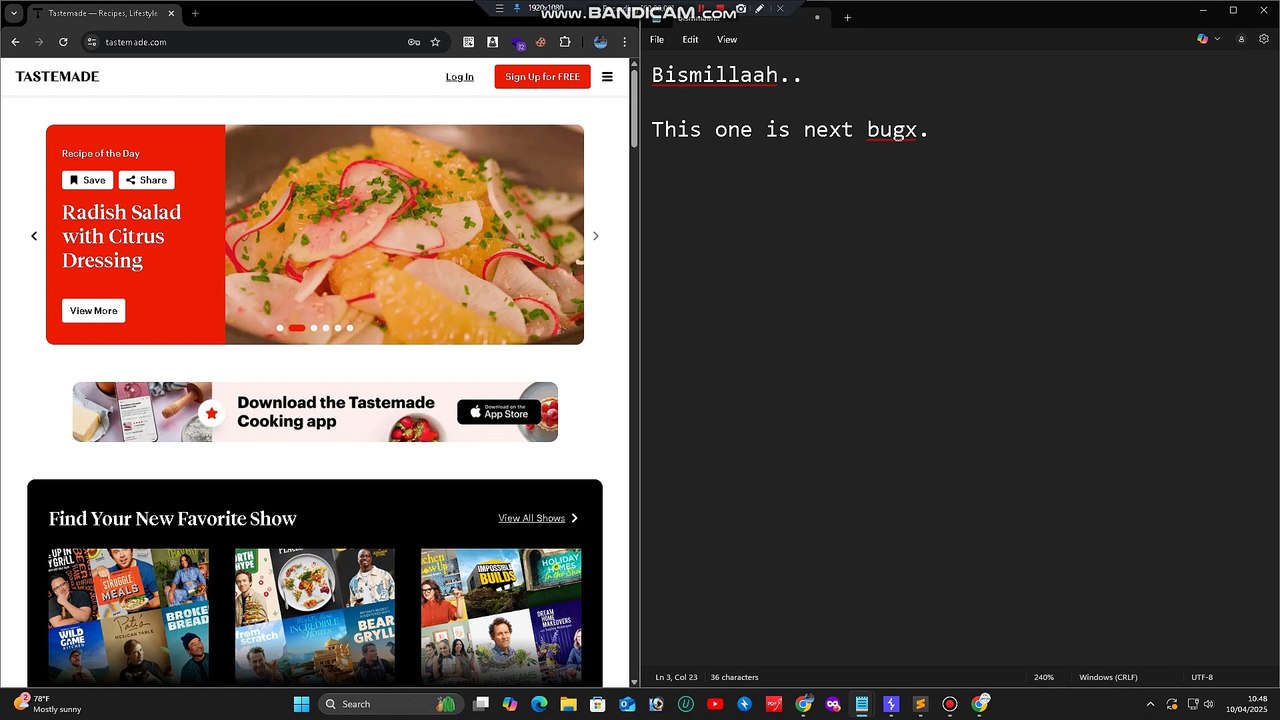Show the previous Recipe of the Day slide
This screenshot has height=720, width=1280.
click(x=34, y=236)
